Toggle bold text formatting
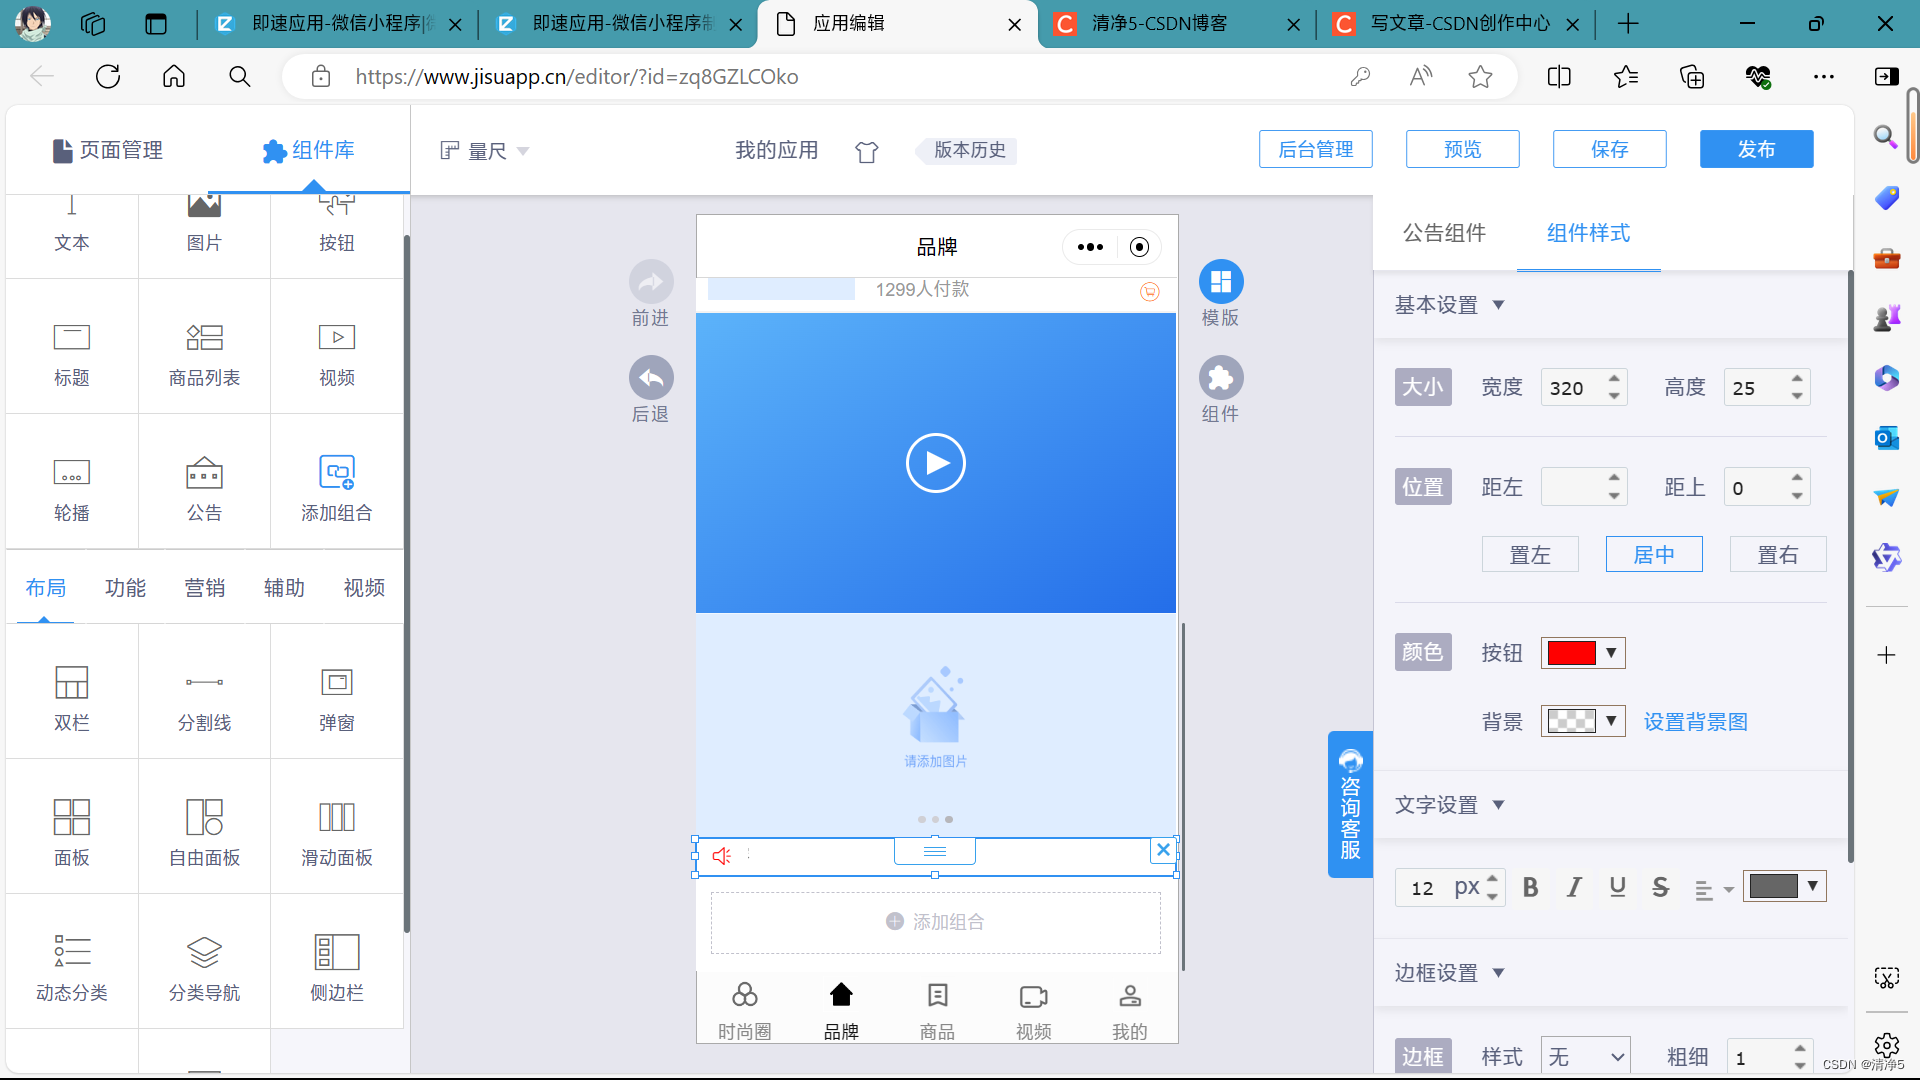The height and width of the screenshot is (1080, 1920). (x=1530, y=887)
